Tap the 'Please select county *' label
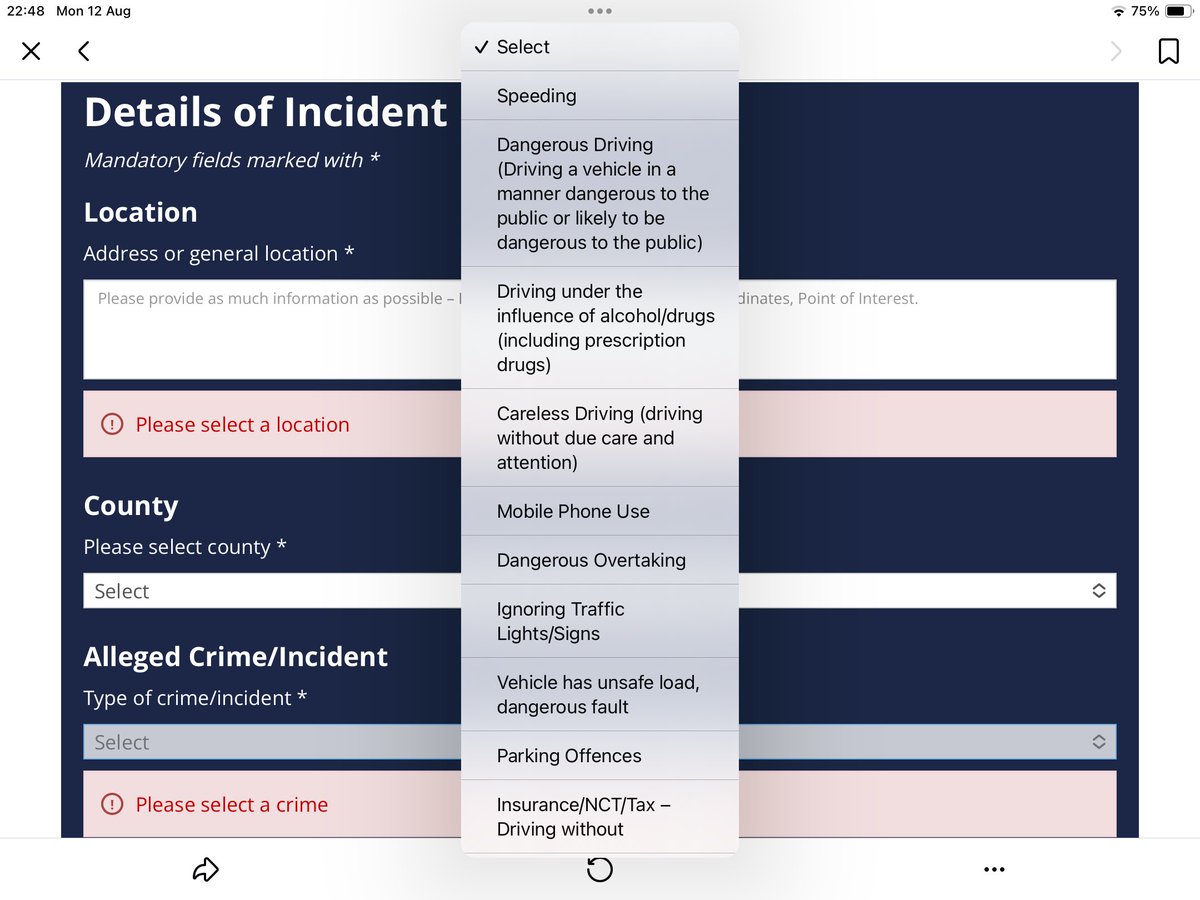This screenshot has height=900, width=1200. [185, 547]
